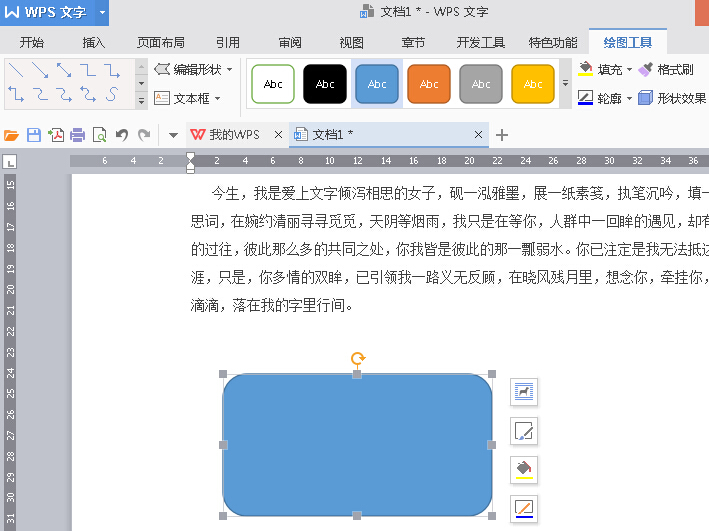Apply the white Abc shape style
This screenshot has width=709, height=531.
[273, 84]
